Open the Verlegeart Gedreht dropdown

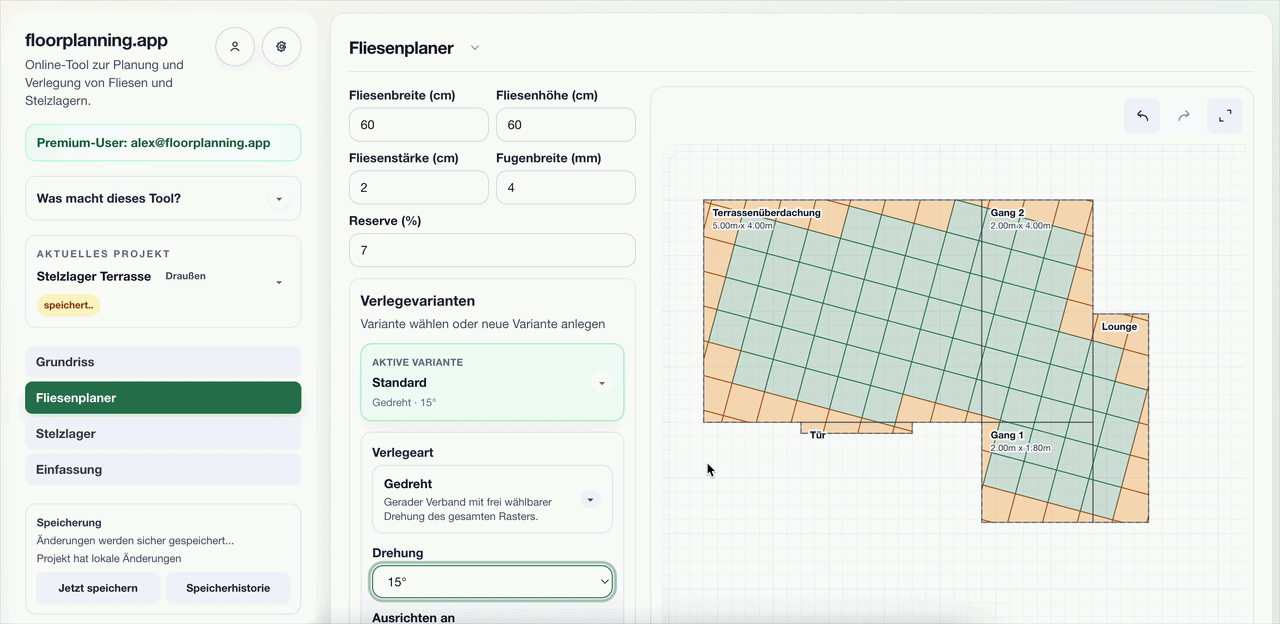click(590, 499)
